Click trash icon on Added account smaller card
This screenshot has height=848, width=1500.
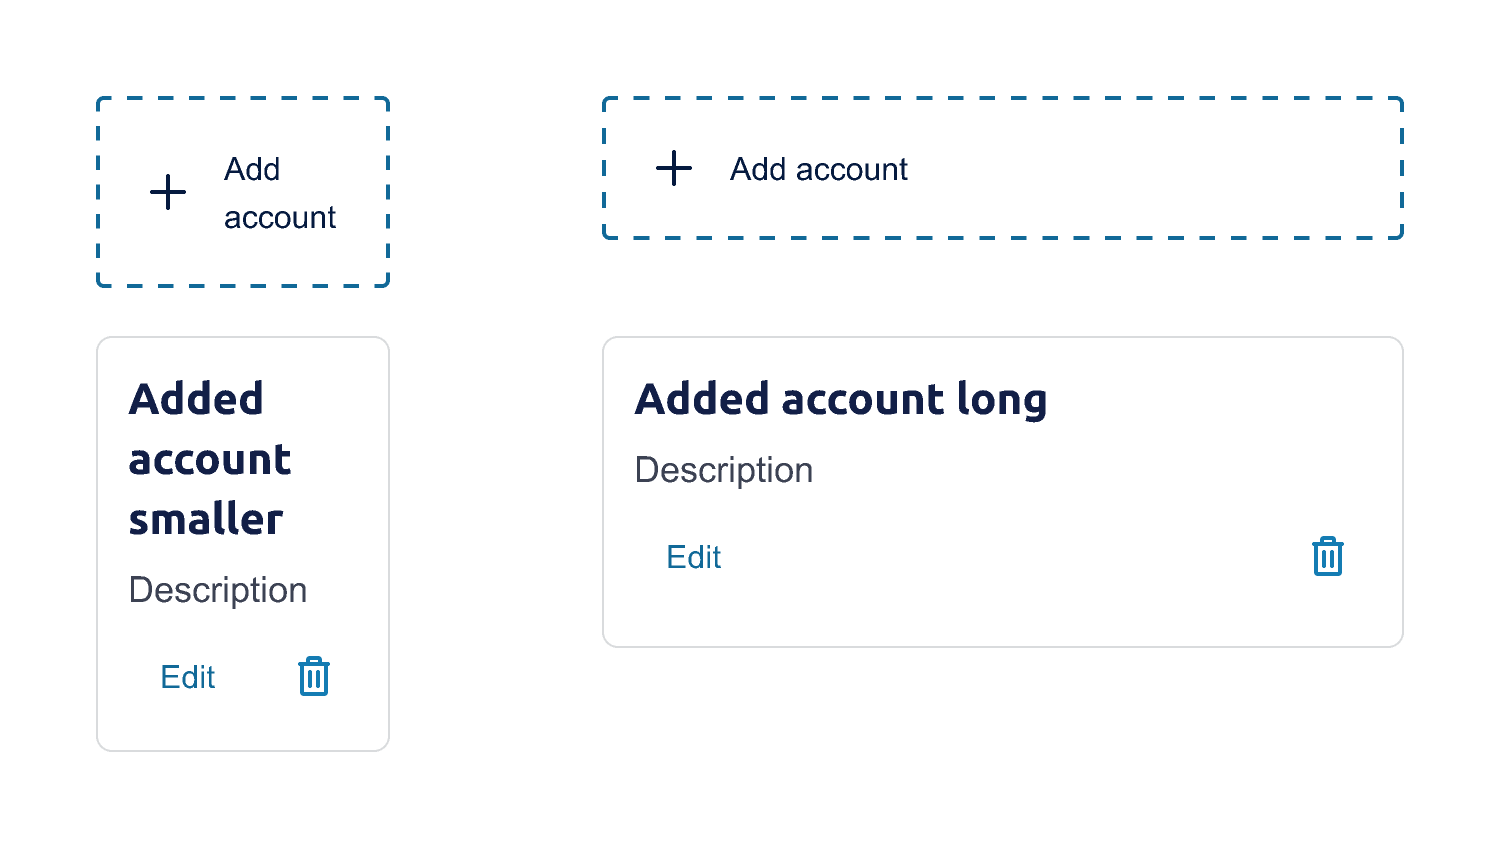click(313, 677)
